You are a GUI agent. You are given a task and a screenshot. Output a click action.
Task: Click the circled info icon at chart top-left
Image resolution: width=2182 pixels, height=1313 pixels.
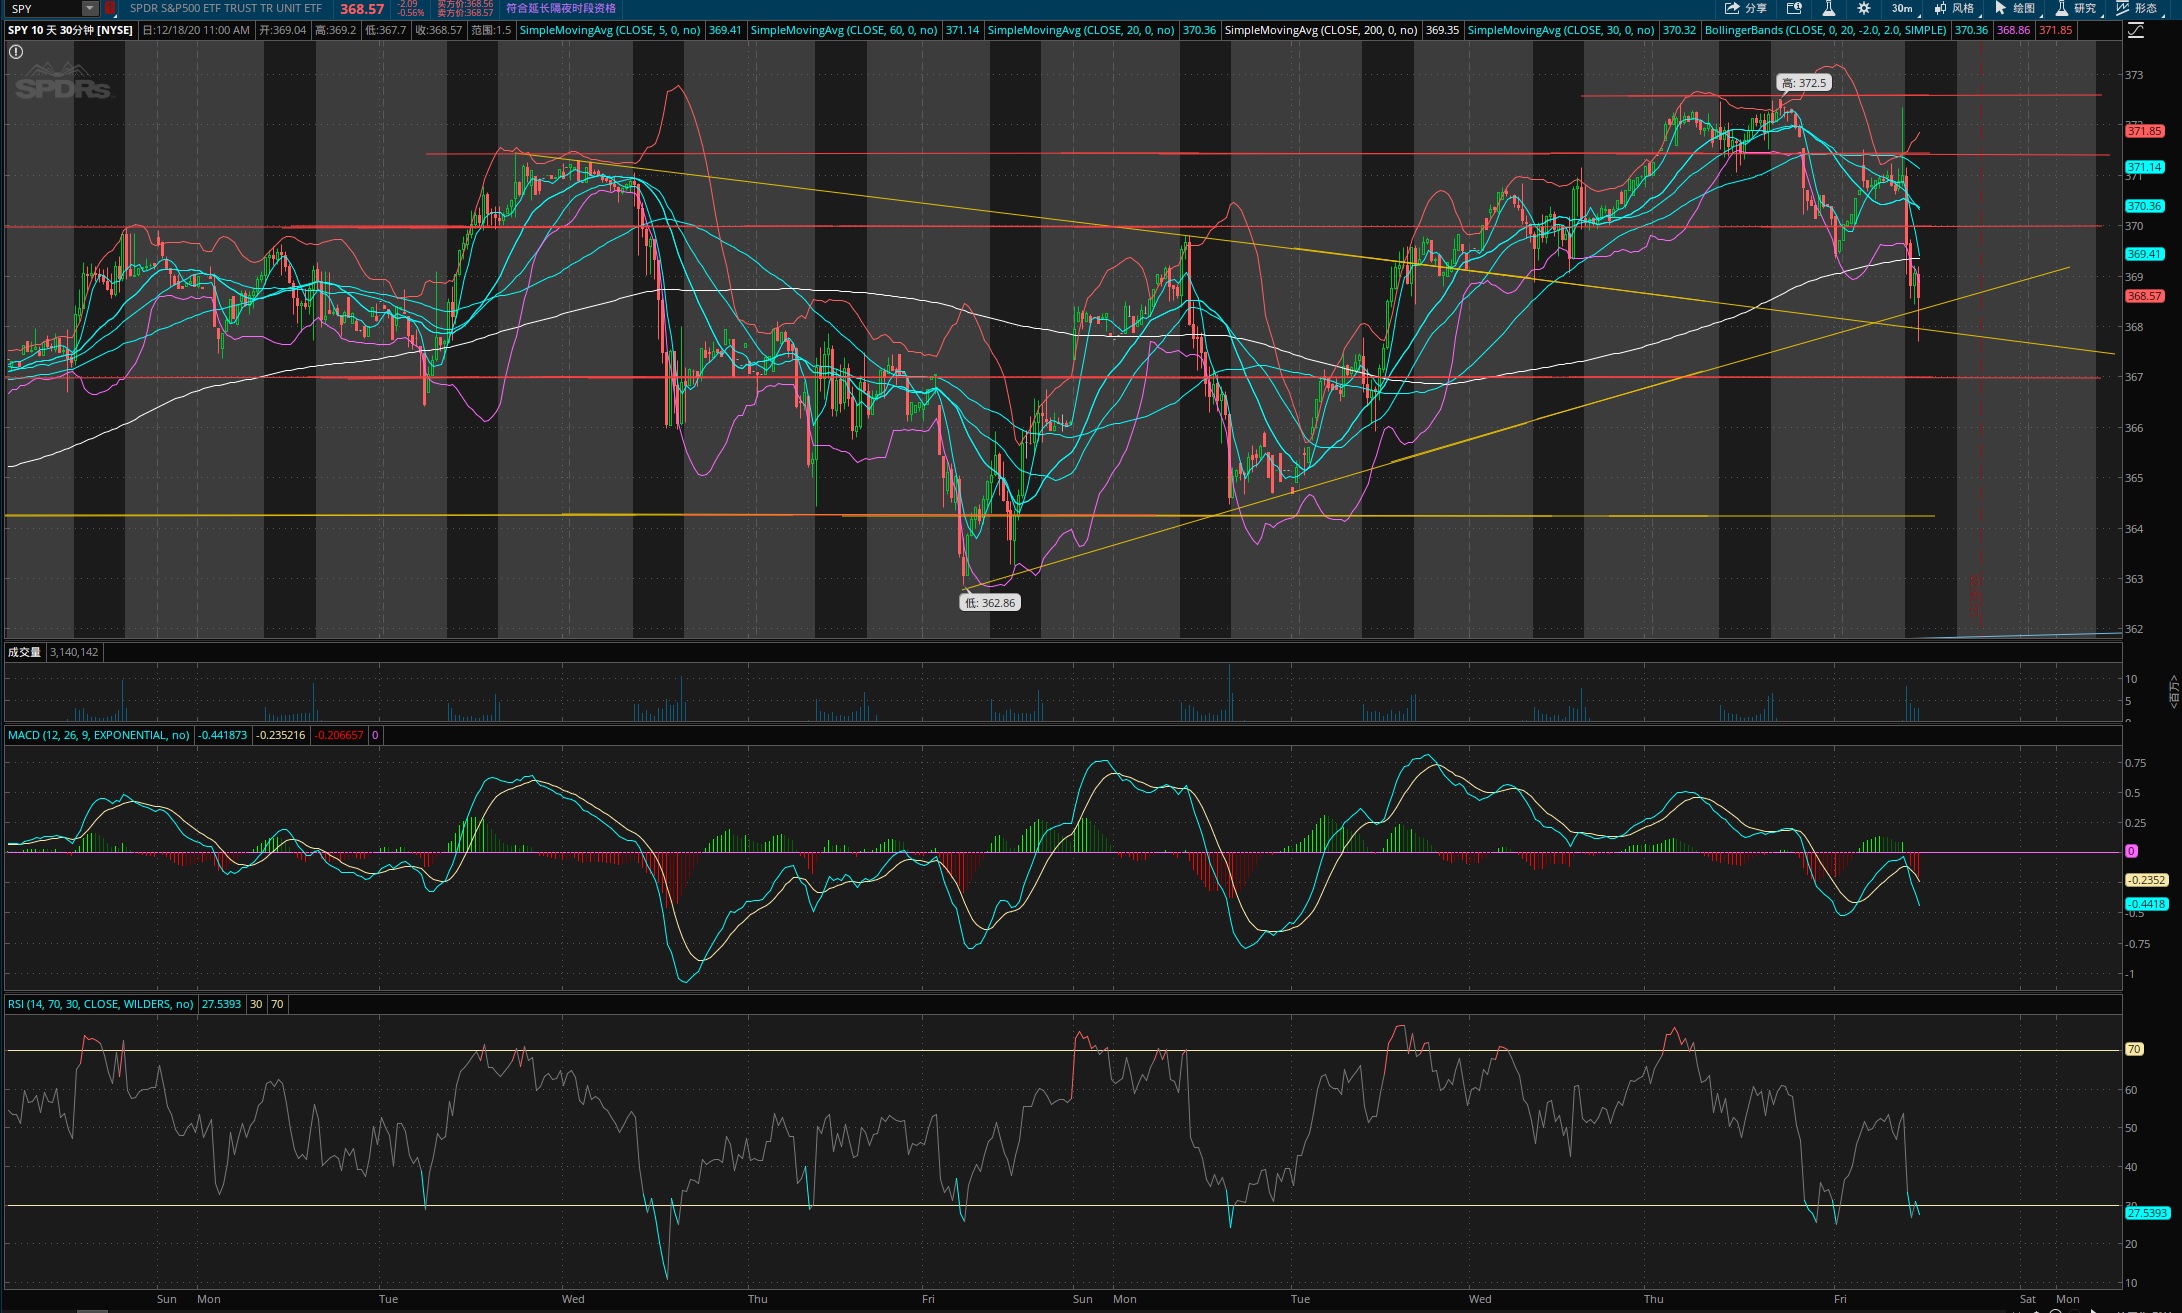[x=16, y=52]
